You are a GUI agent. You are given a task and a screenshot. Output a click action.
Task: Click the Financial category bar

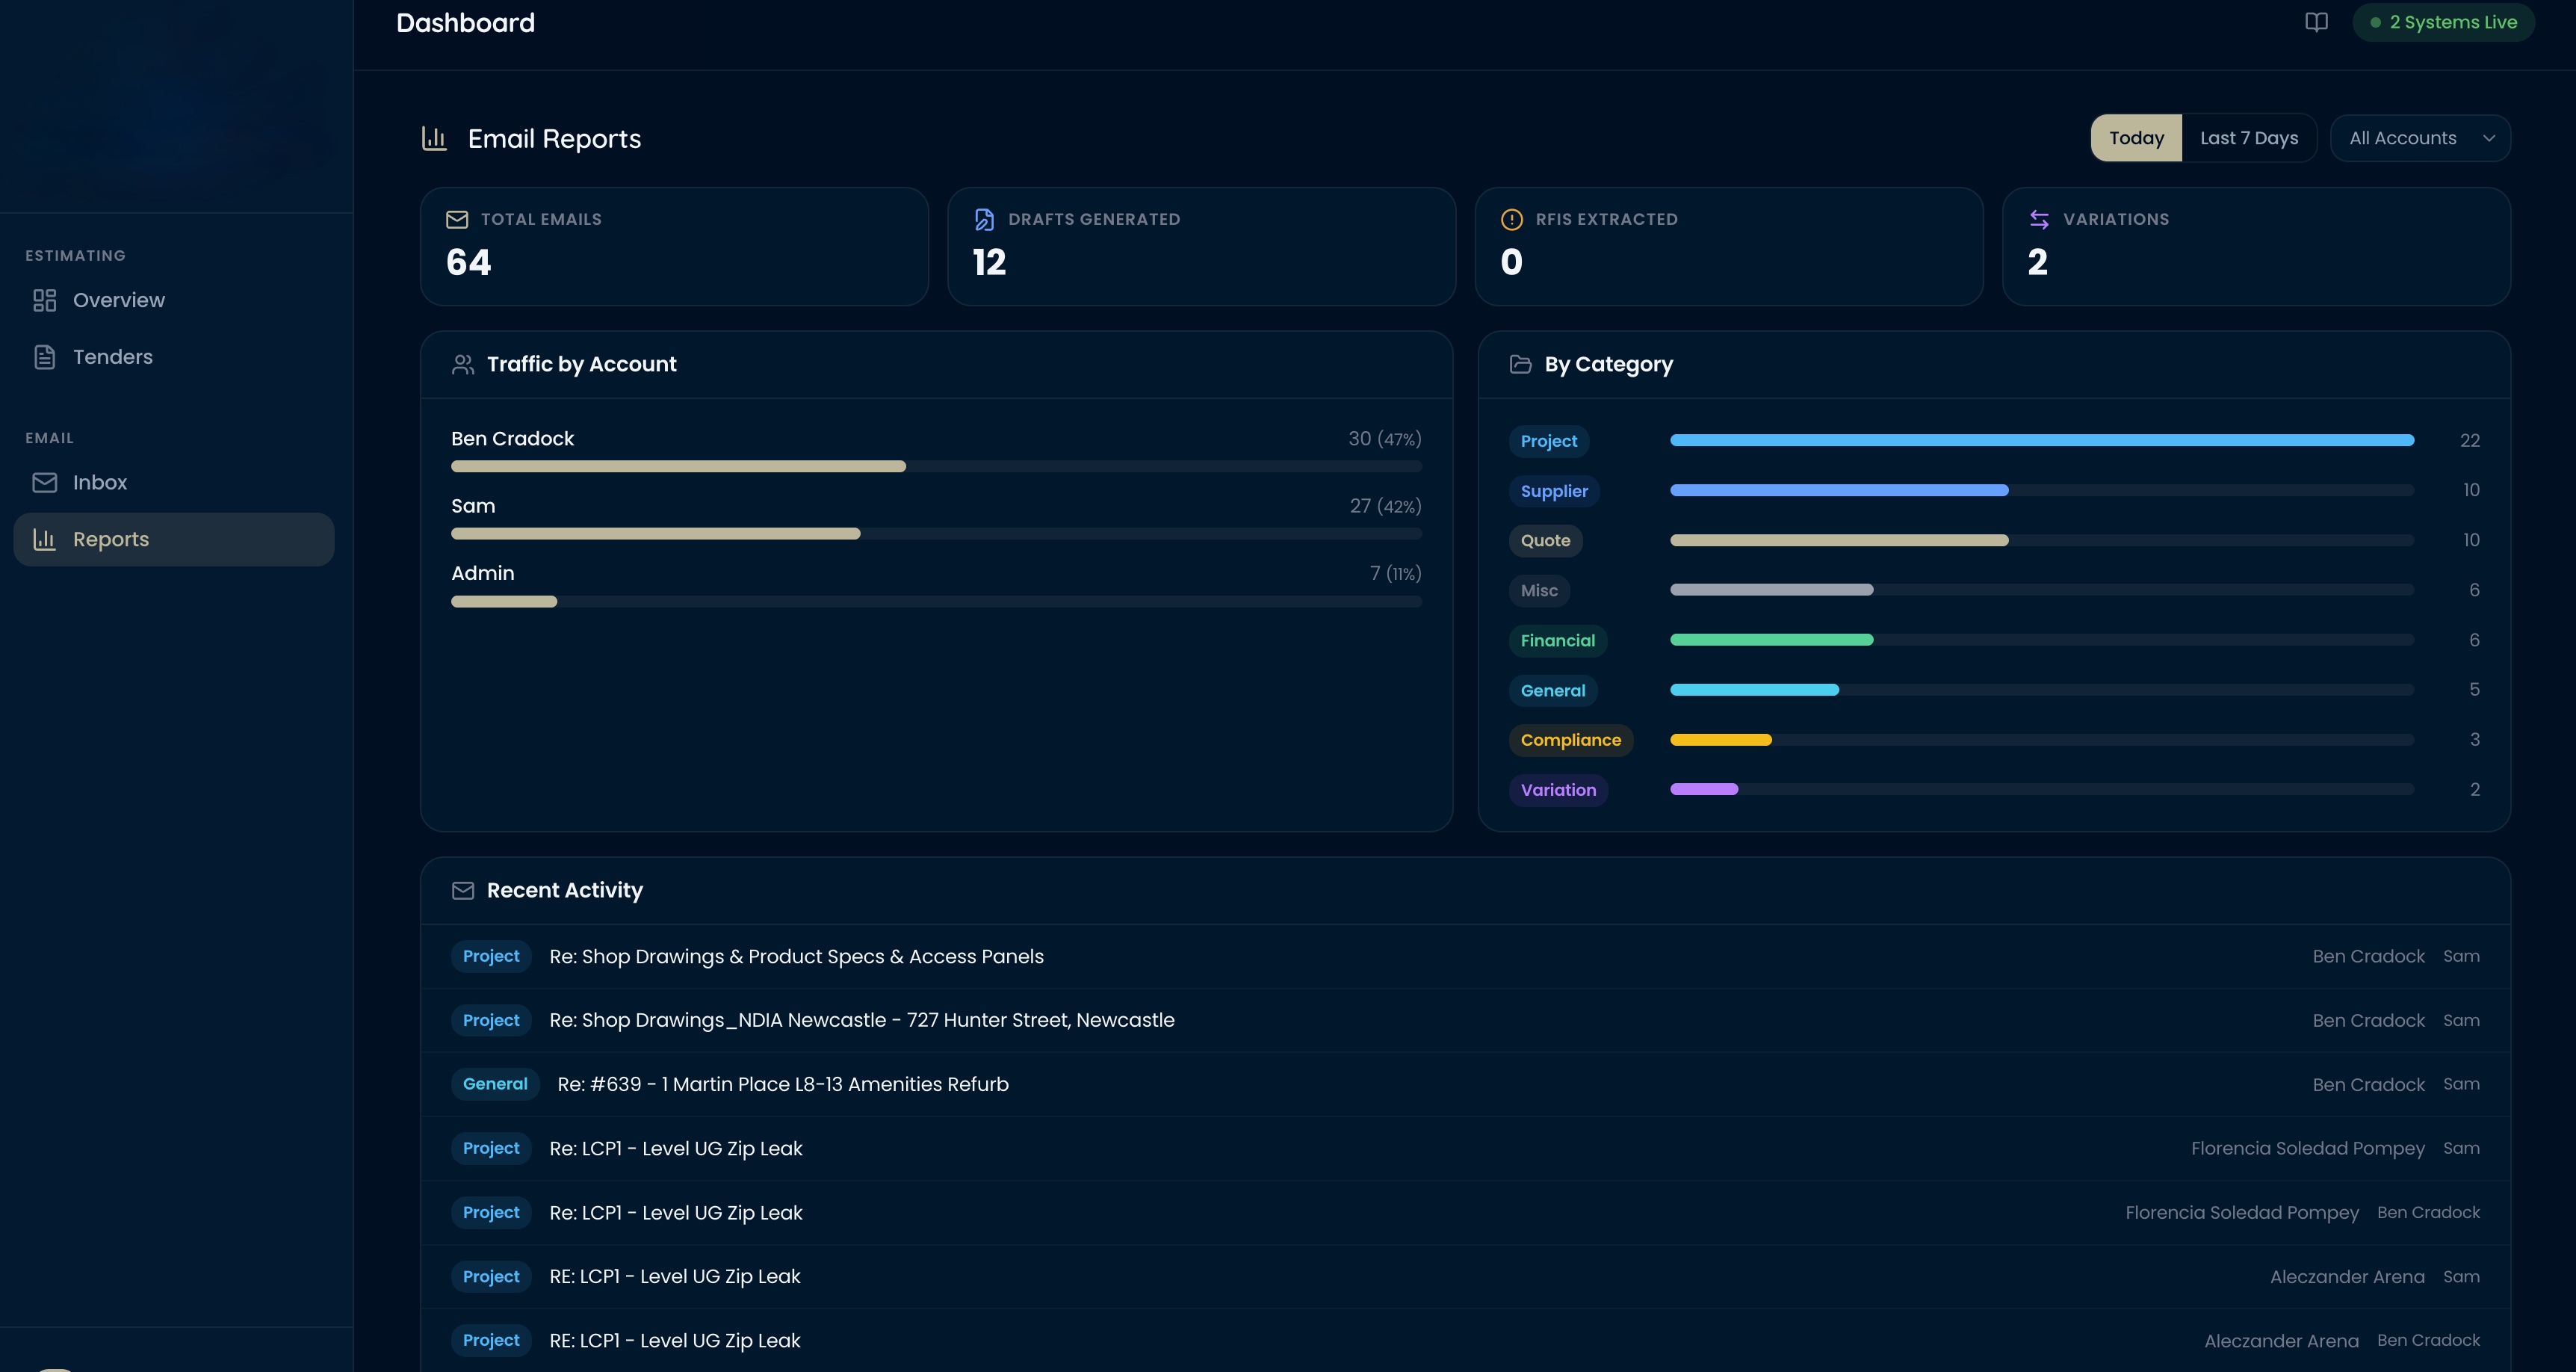2042,640
